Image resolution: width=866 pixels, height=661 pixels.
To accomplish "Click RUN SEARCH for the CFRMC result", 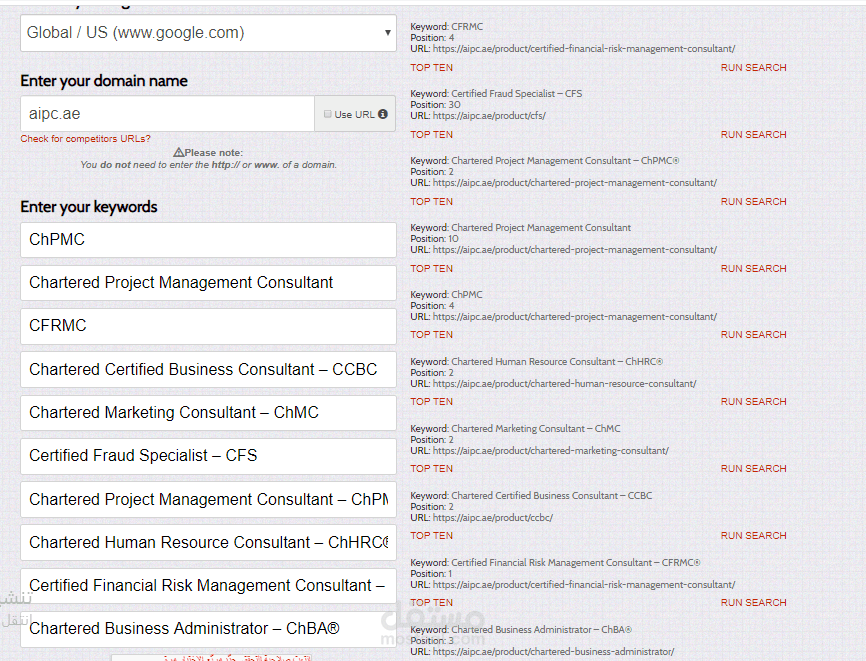I will (x=753, y=67).
